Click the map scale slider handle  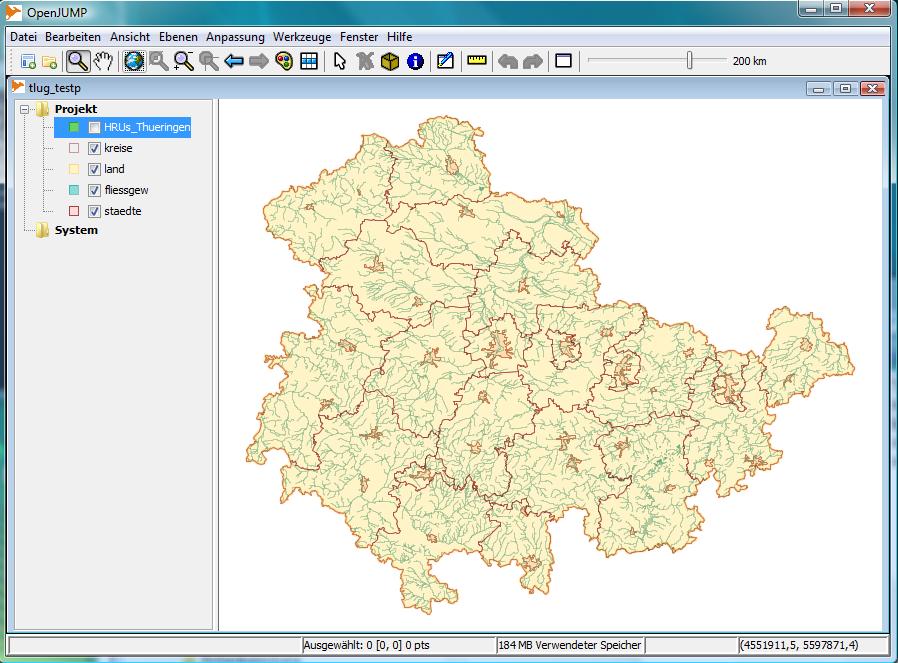click(689, 61)
